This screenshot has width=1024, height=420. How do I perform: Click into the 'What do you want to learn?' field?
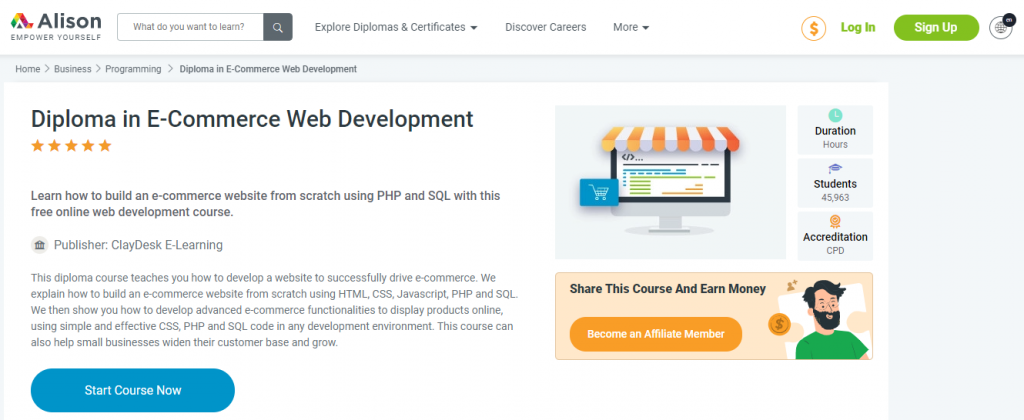pos(190,27)
